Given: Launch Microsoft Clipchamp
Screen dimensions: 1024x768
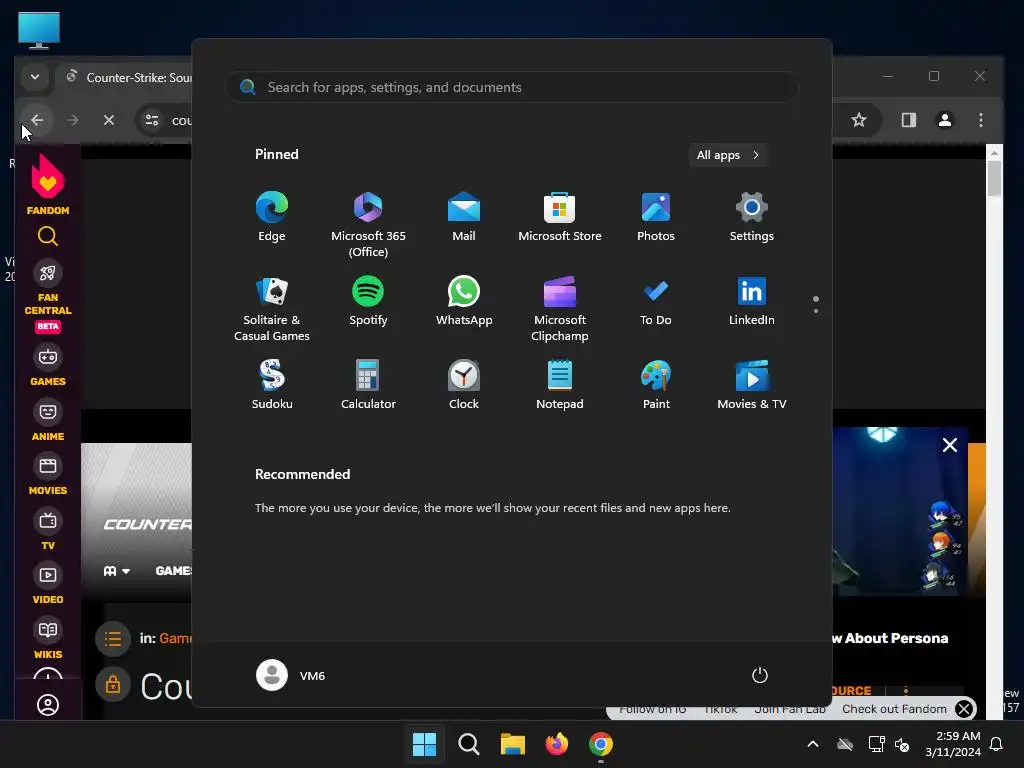Looking at the screenshot, I should 560,309.
